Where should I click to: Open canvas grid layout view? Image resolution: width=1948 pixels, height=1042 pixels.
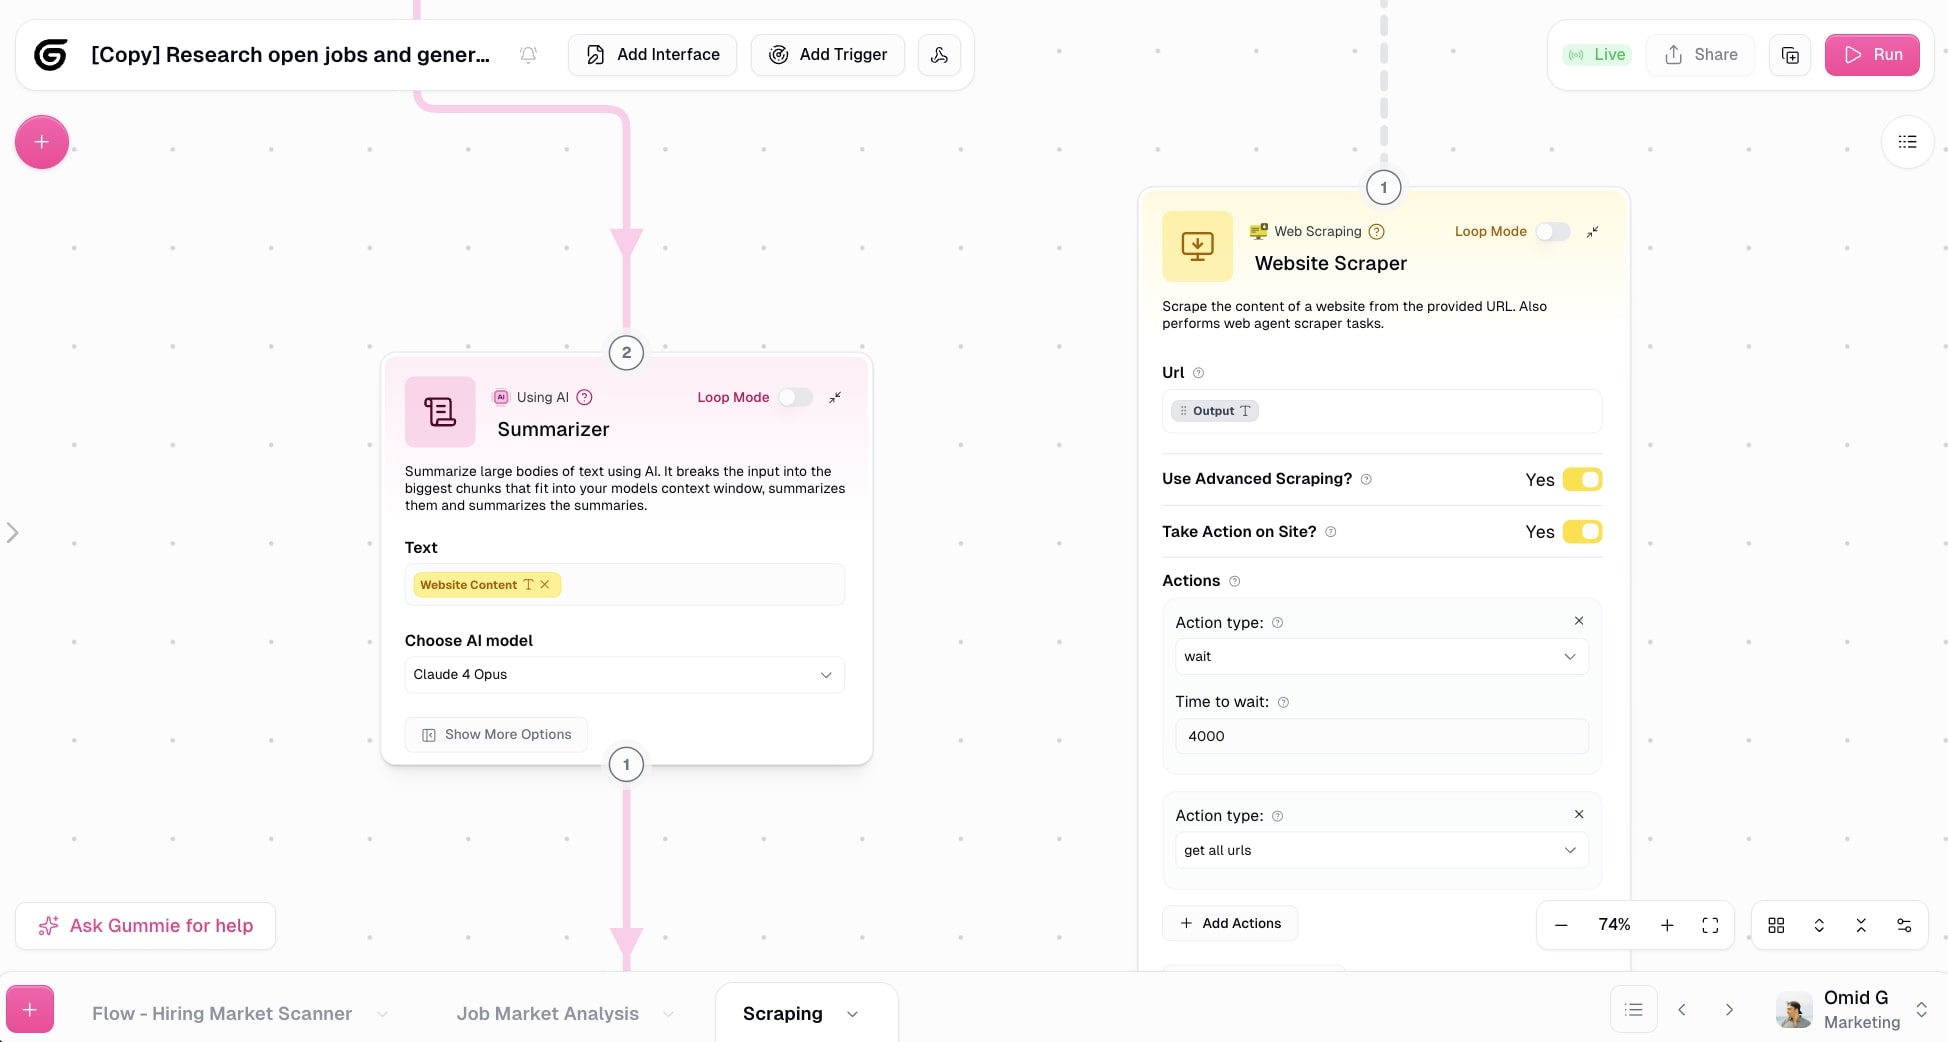tap(1776, 925)
